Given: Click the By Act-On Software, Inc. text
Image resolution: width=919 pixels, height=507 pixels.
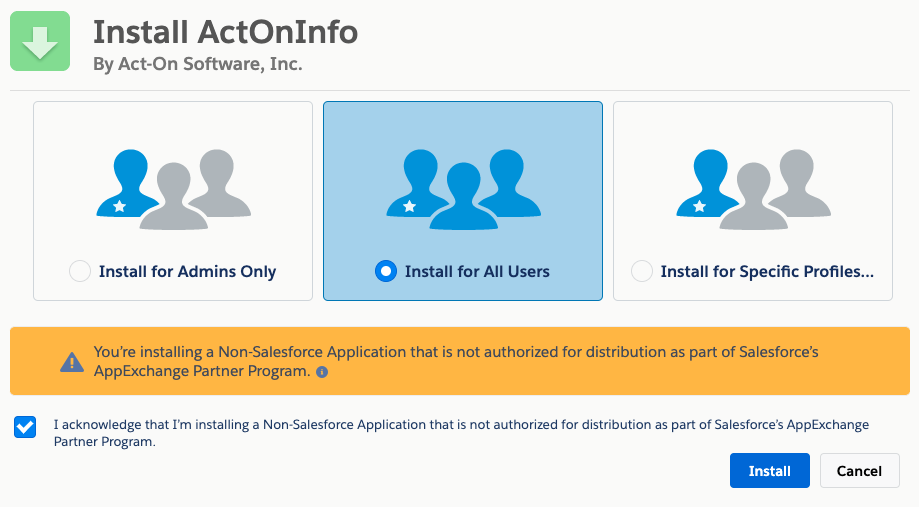Looking at the screenshot, I should [198, 63].
